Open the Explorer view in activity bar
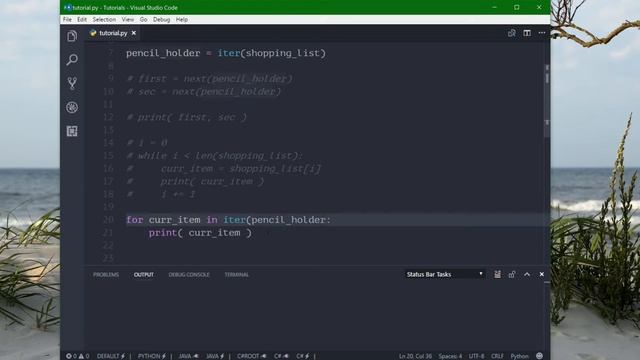640x360 pixels. click(x=72, y=36)
